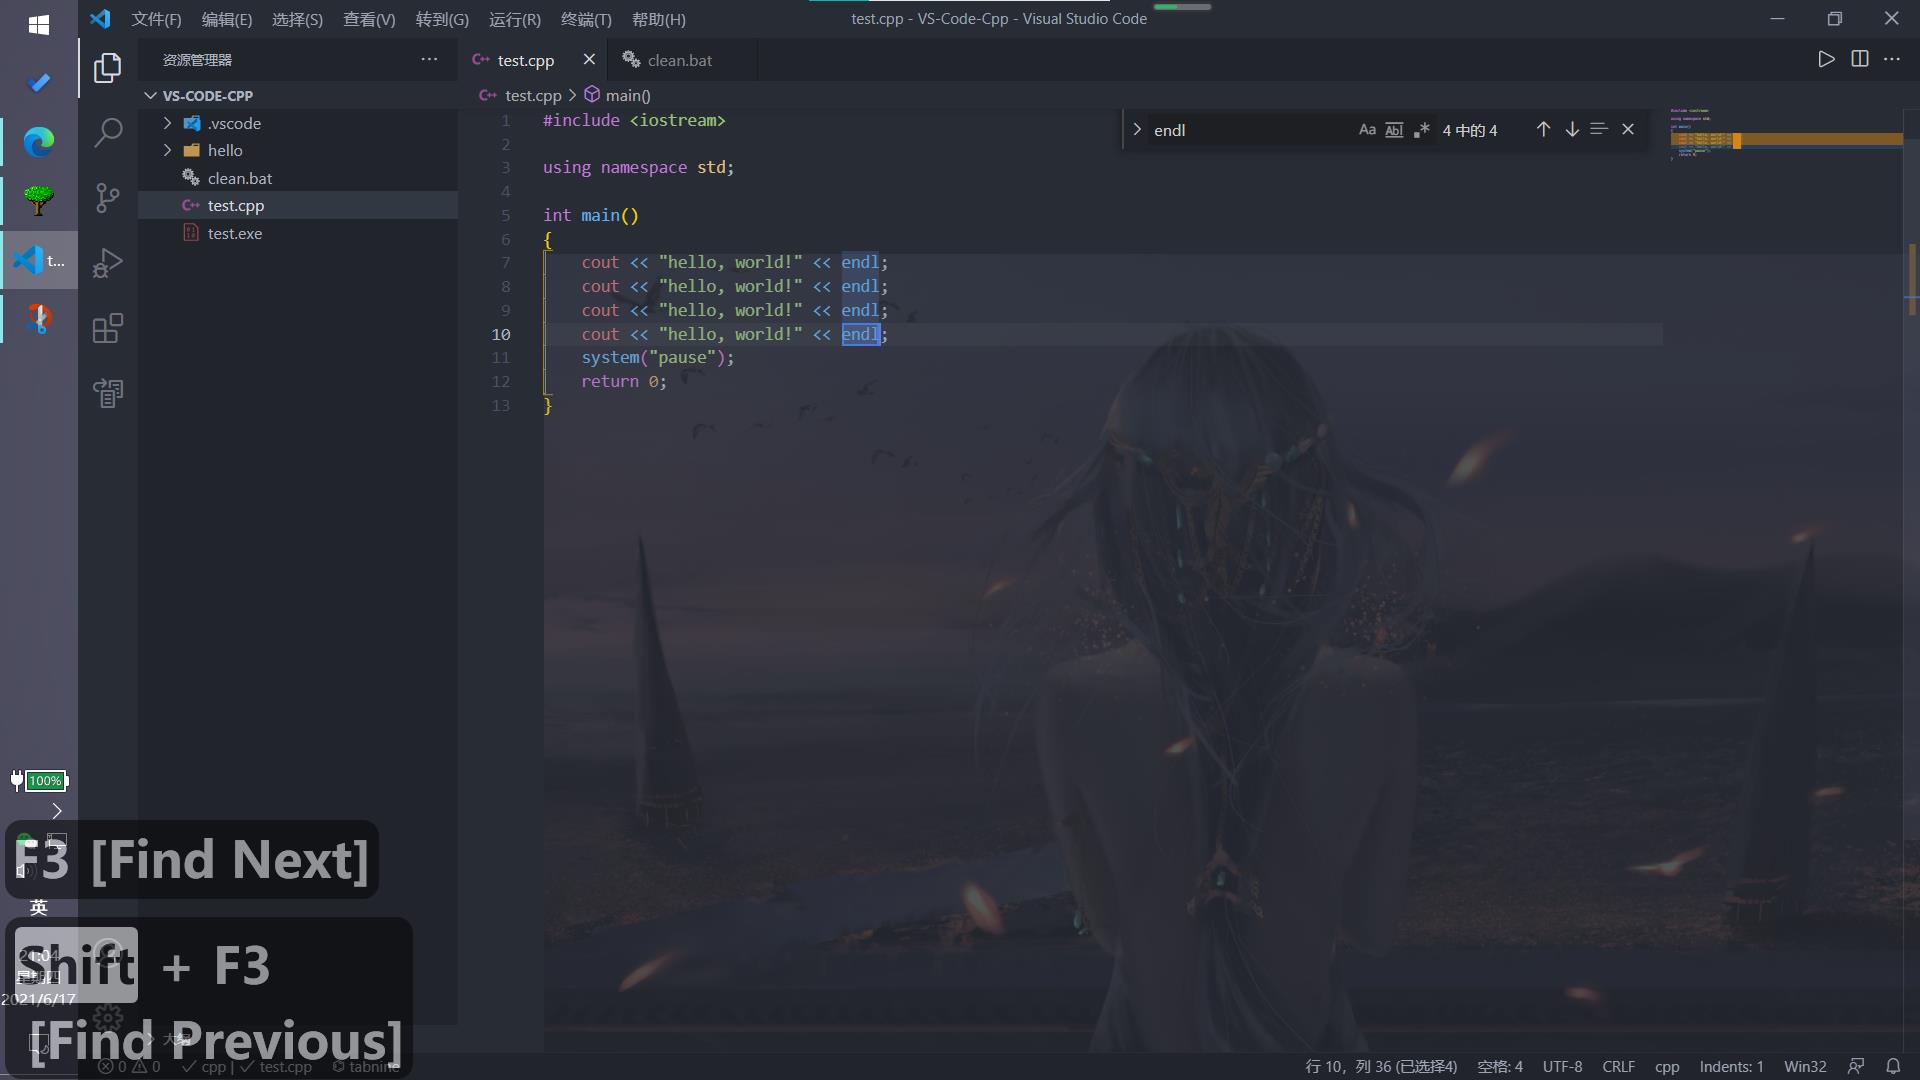Open the sixth activity bar icon below Extensions
1920x1080 pixels.
coord(108,393)
